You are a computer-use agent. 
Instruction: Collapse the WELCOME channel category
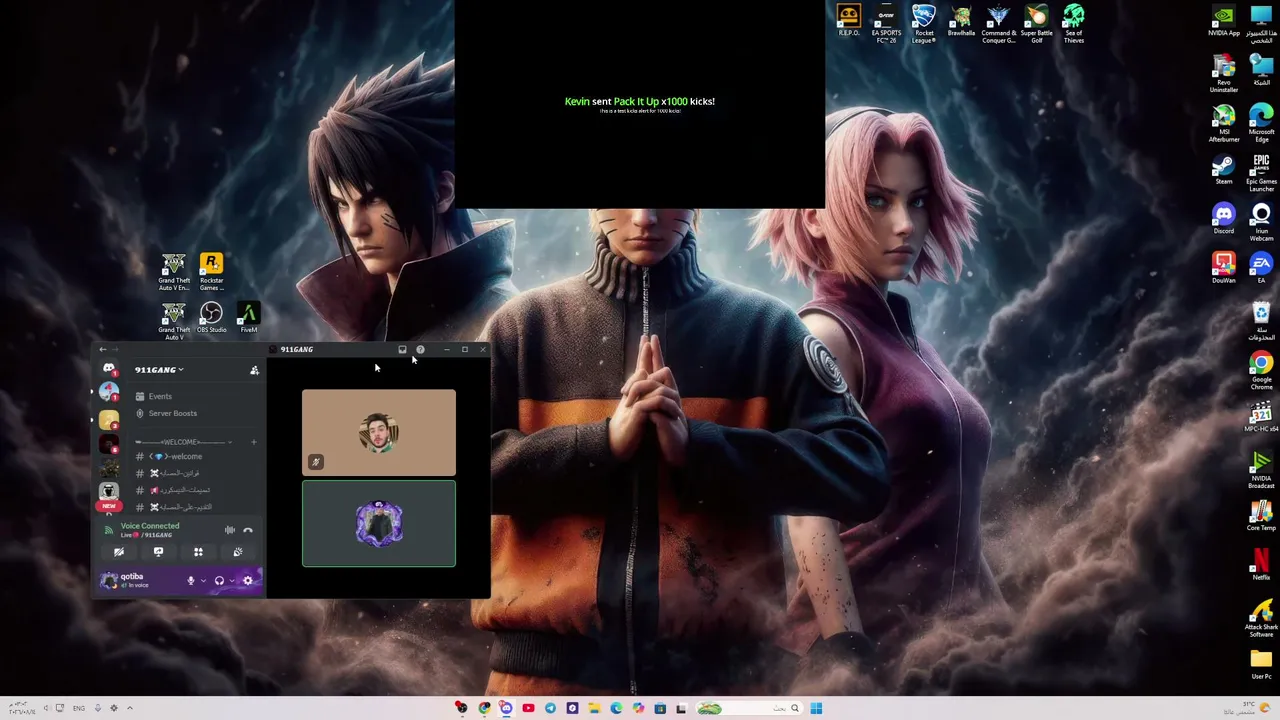183,442
